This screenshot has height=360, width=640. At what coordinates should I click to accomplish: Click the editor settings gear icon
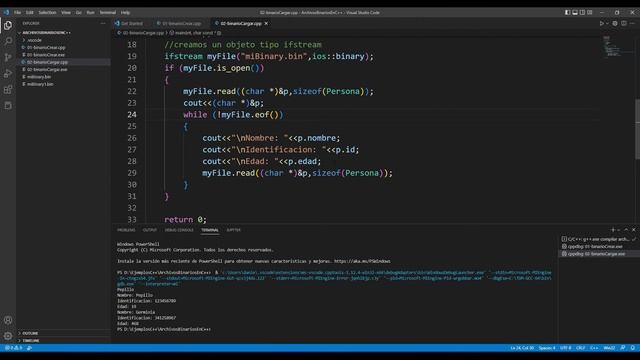615,24
